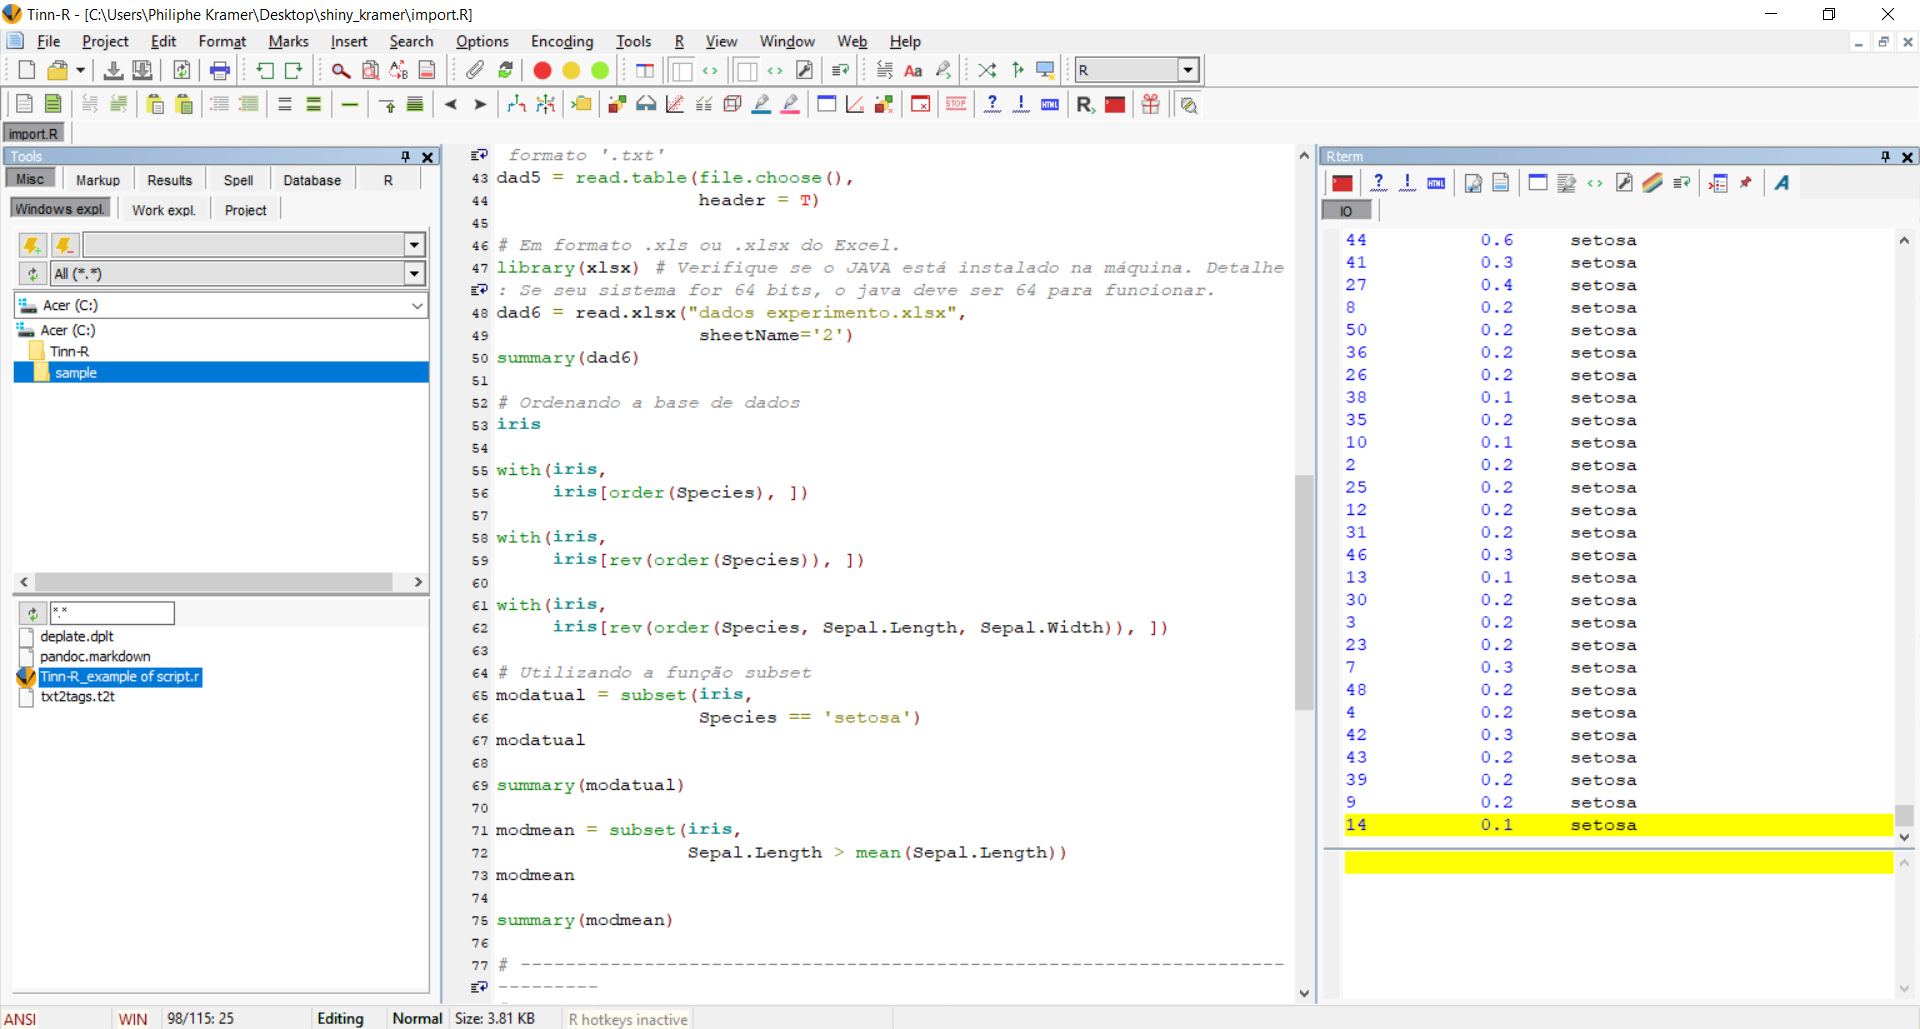Screen dimensions: 1920x1029
Task: Open the dropdown arrow next to the Open icon
Action: [81, 70]
